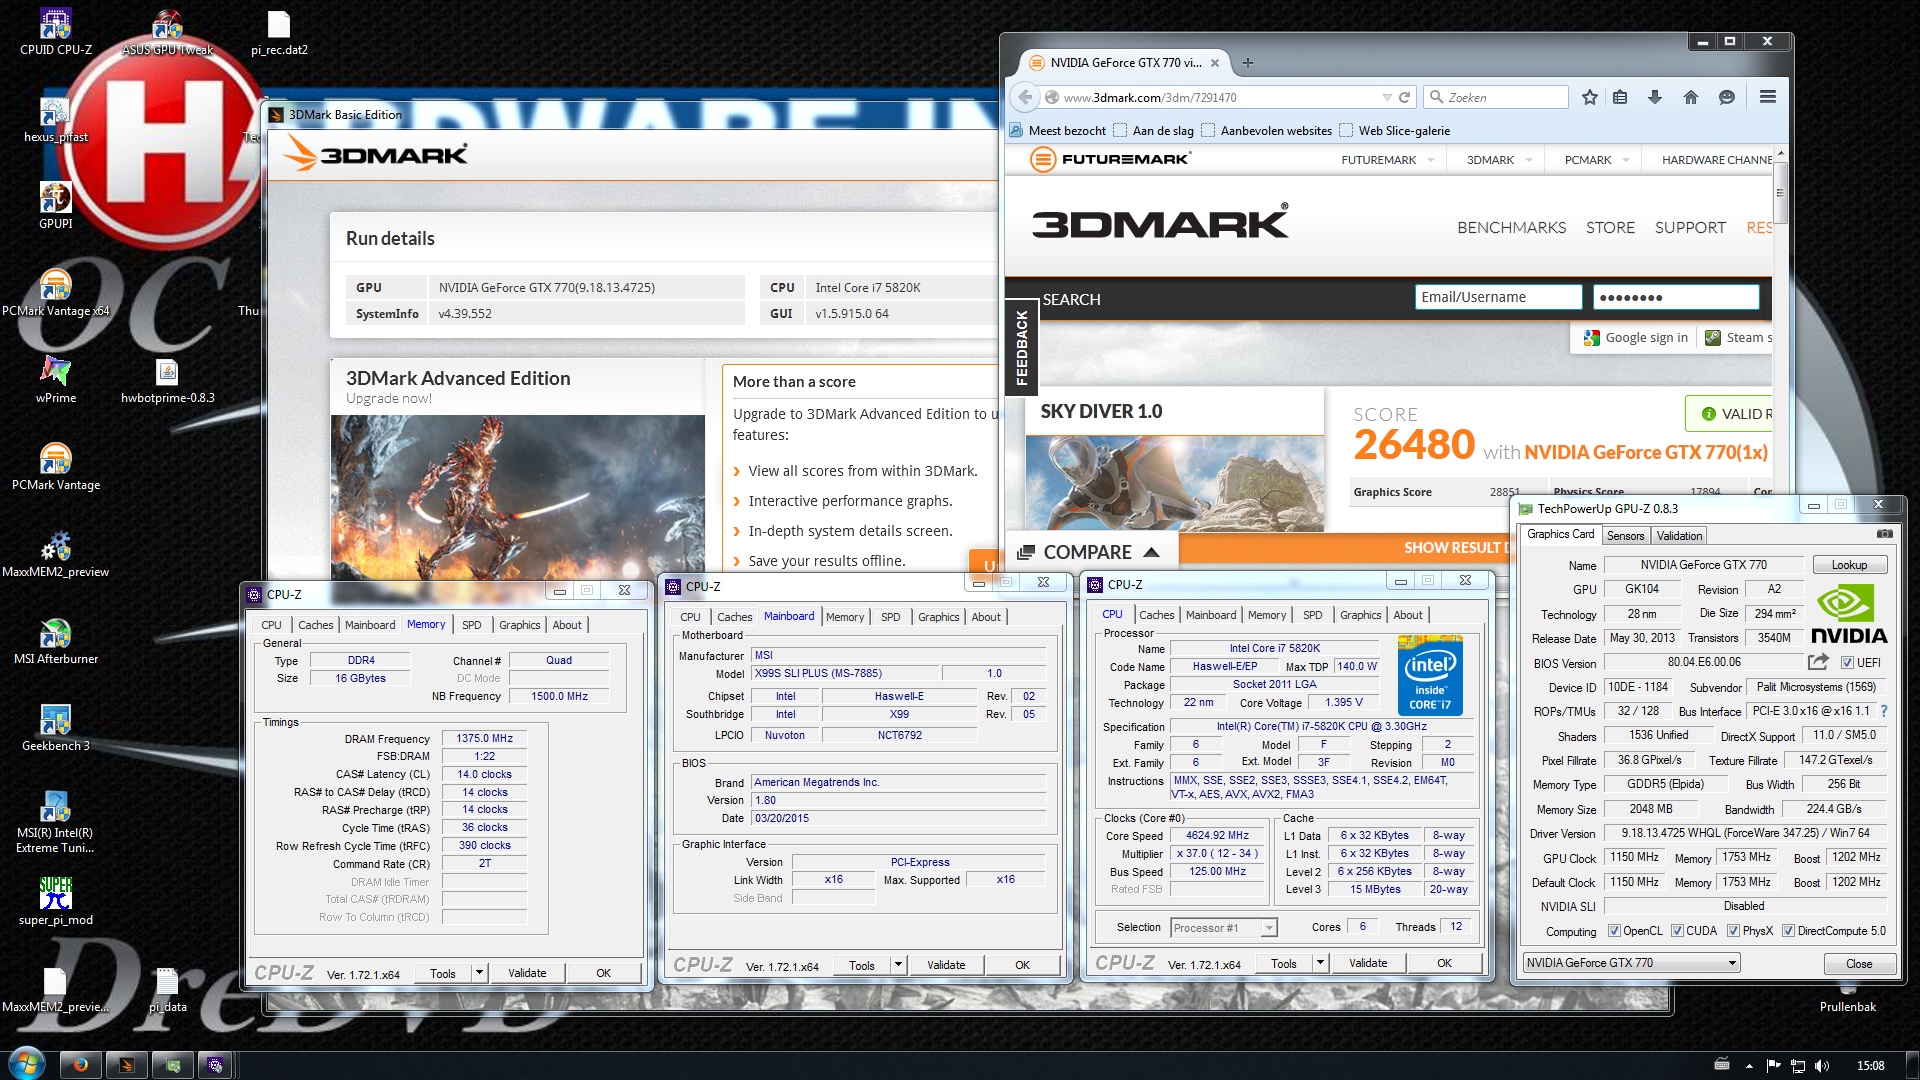This screenshot has width=1920, height=1080.
Task: Open Caches tab in CPU tab CPU-Z window
Action: point(1156,615)
